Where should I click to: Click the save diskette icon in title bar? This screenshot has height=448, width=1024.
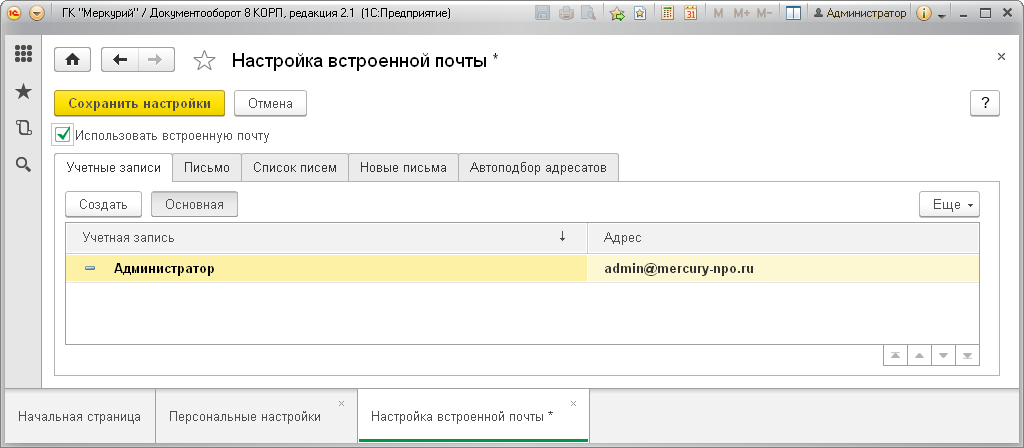click(x=542, y=13)
